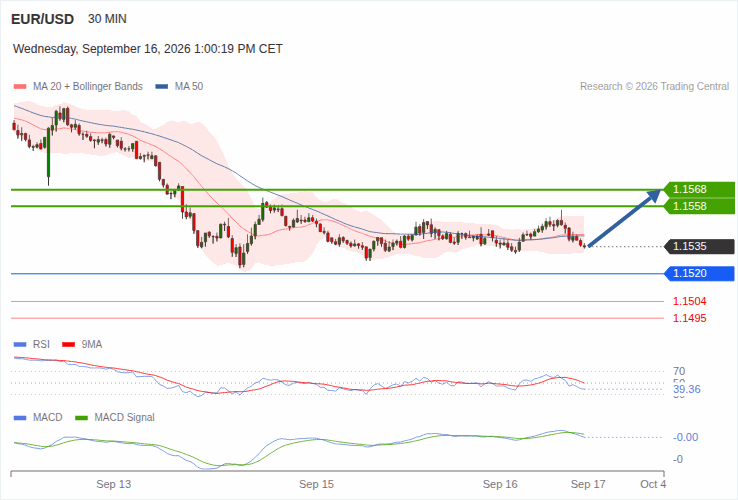Click the 9MA red legend marker
The width and height of the screenshot is (738, 500).
tap(69, 345)
